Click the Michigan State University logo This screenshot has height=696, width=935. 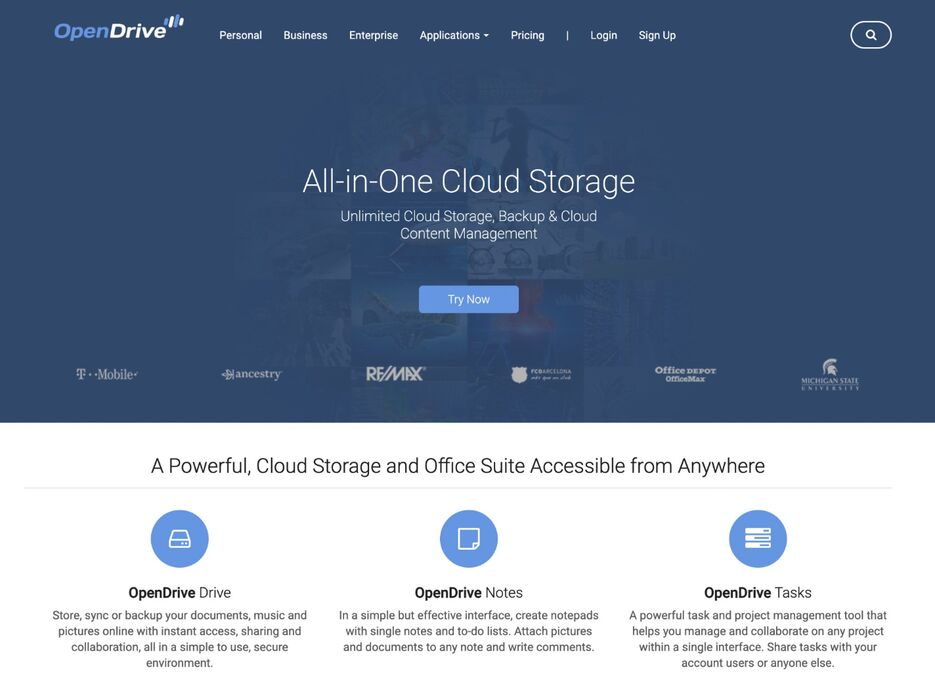(x=829, y=375)
